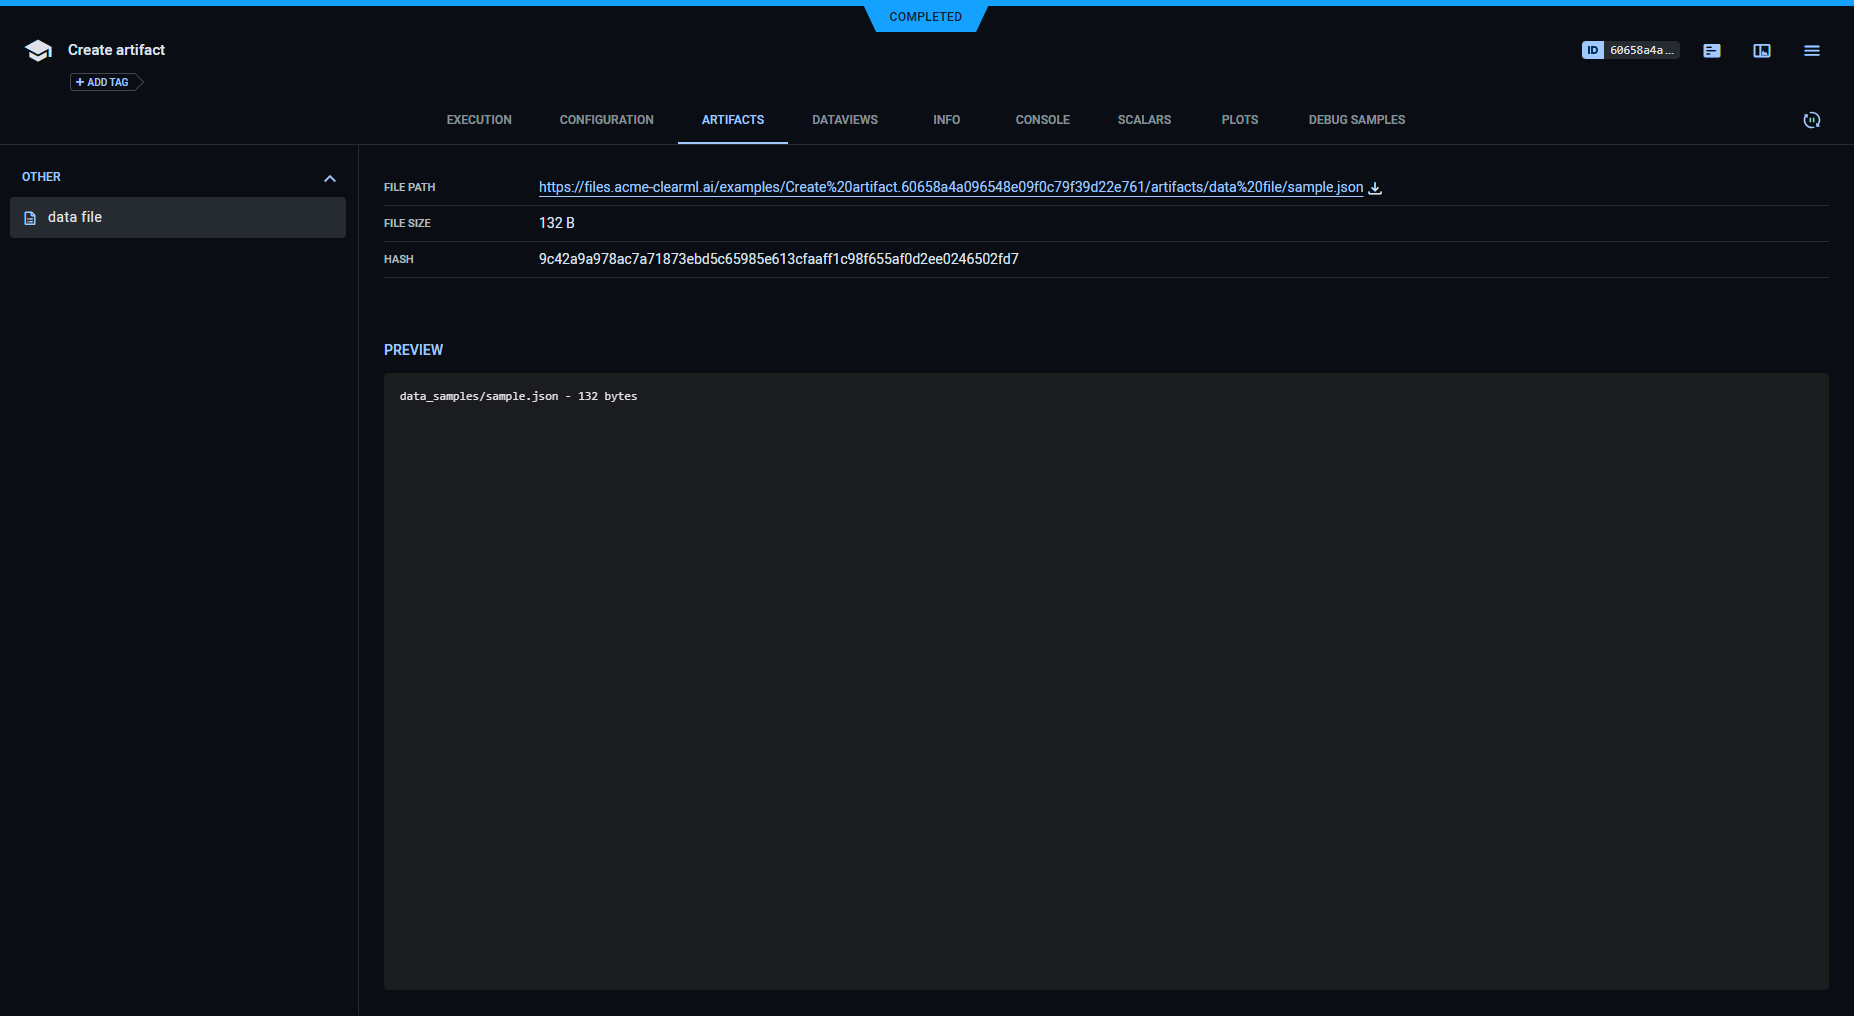Open the PLOTS tab
This screenshot has height=1016, width=1854.
1239,120
